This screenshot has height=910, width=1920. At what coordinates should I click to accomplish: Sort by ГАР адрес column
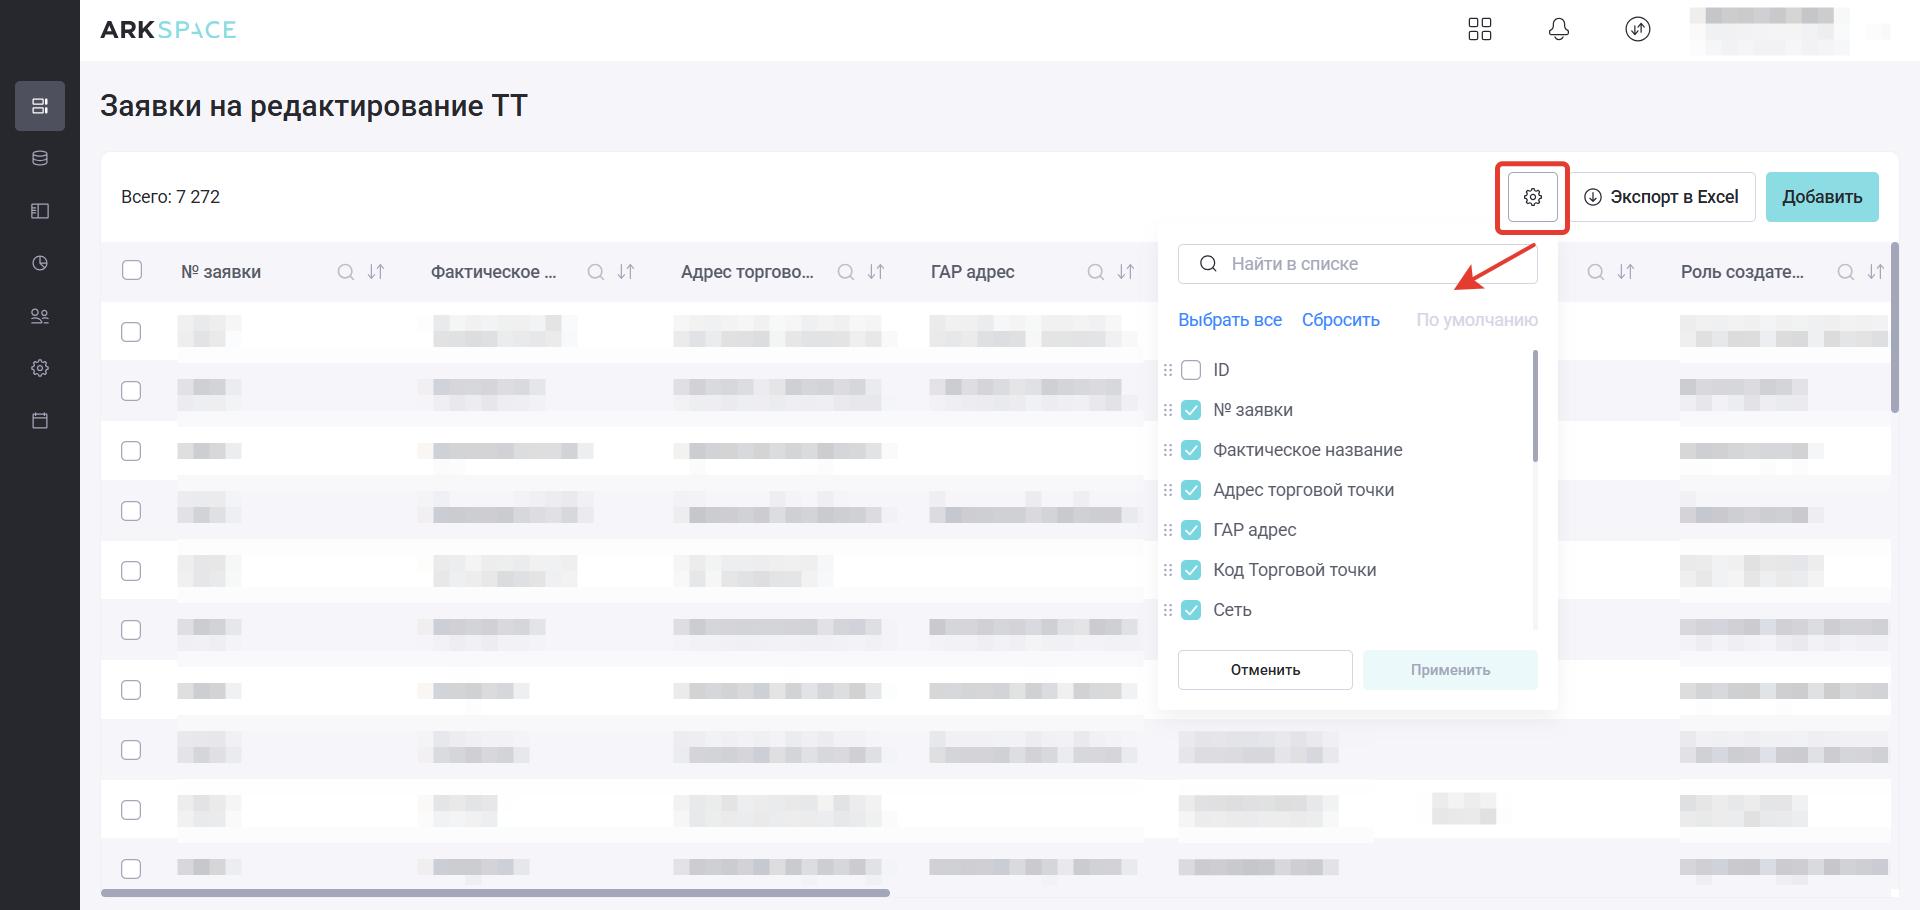tap(1126, 272)
